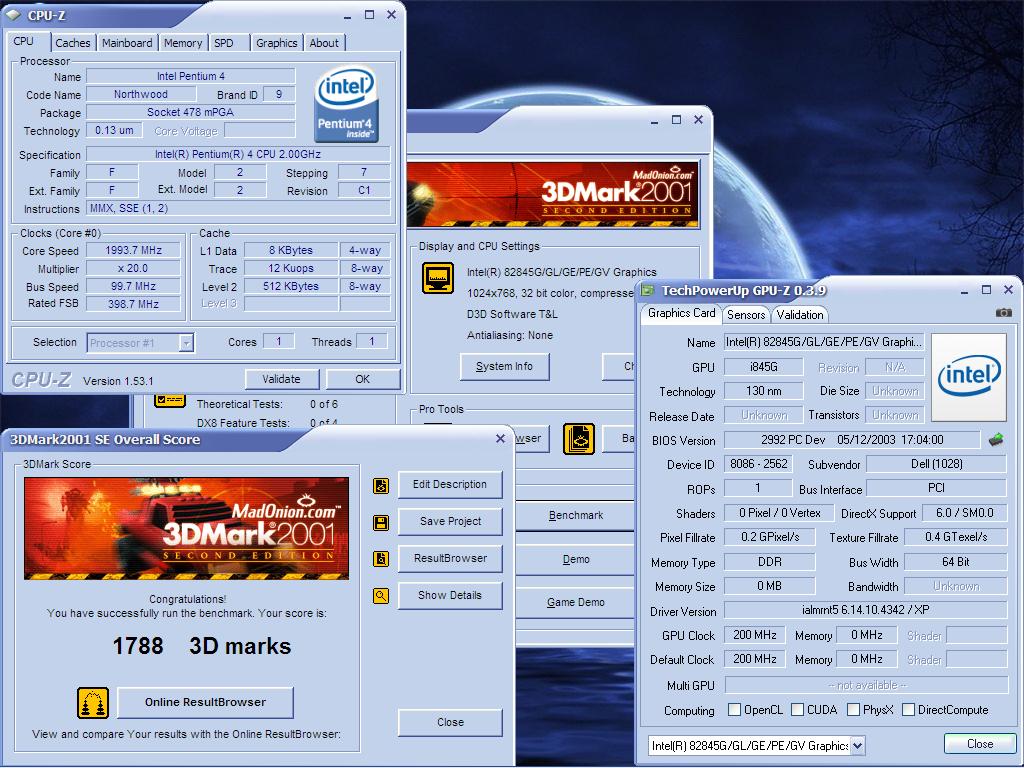Click the Benchmark button in 3DMark2001
The height and width of the screenshot is (768, 1024).
pos(575,515)
